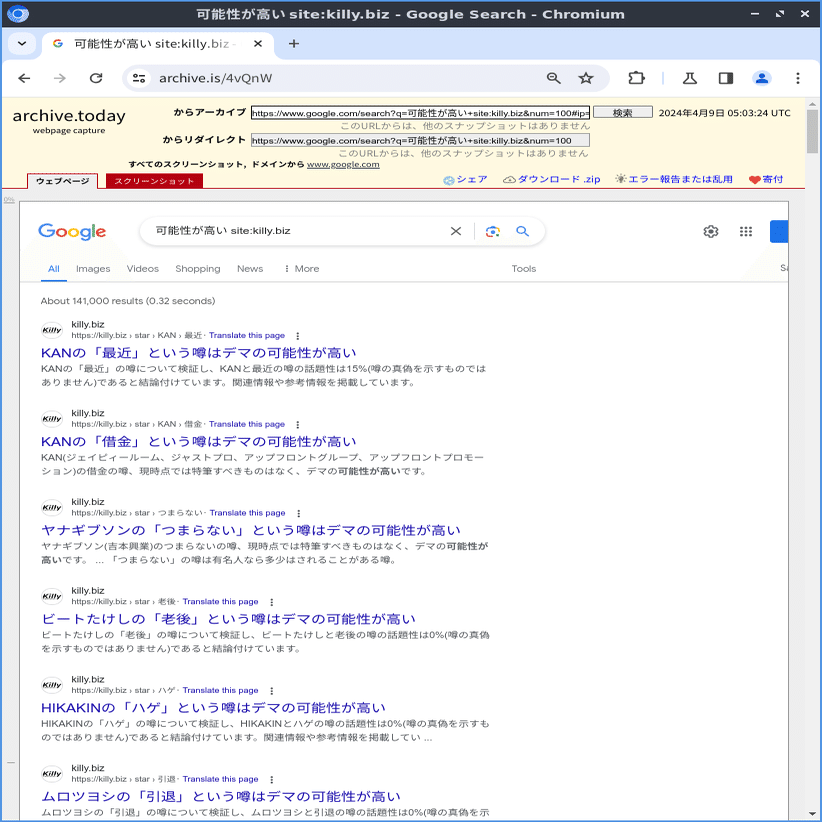Click the 寄付 donate link
The width and height of the screenshot is (822, 822).
[766, 179]
